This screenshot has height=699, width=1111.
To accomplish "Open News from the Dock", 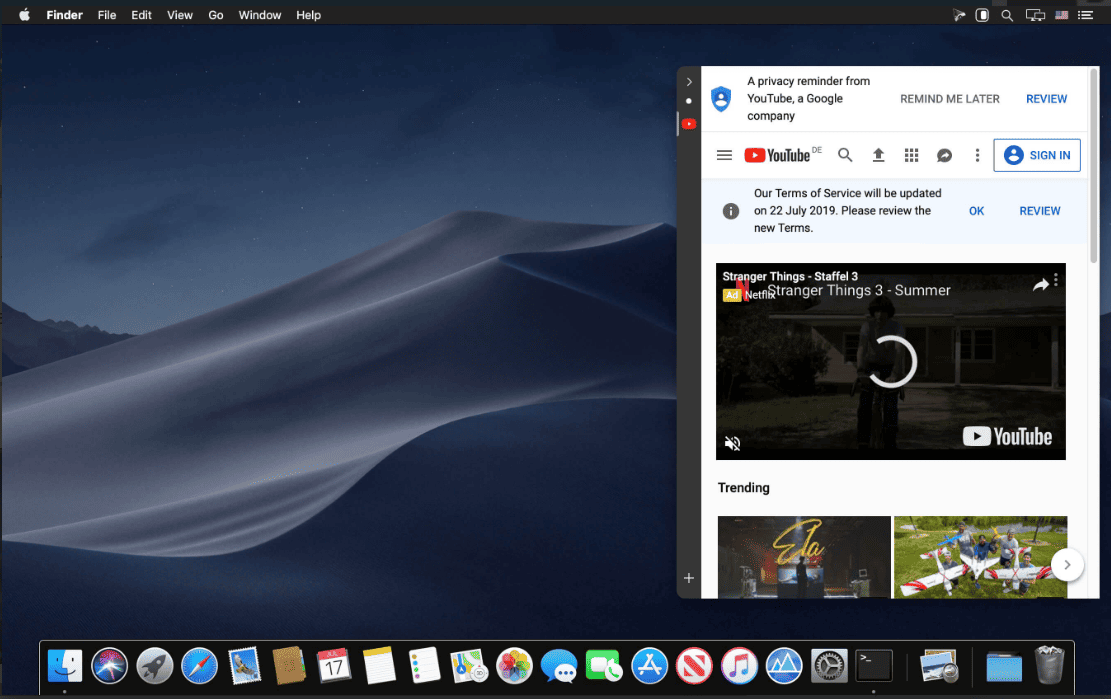I will point(694,666).
